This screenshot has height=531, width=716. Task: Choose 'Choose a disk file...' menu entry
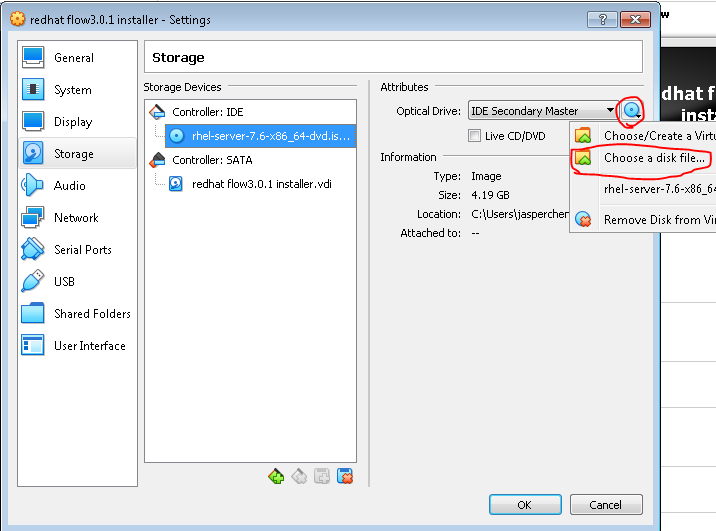(643, 158)
